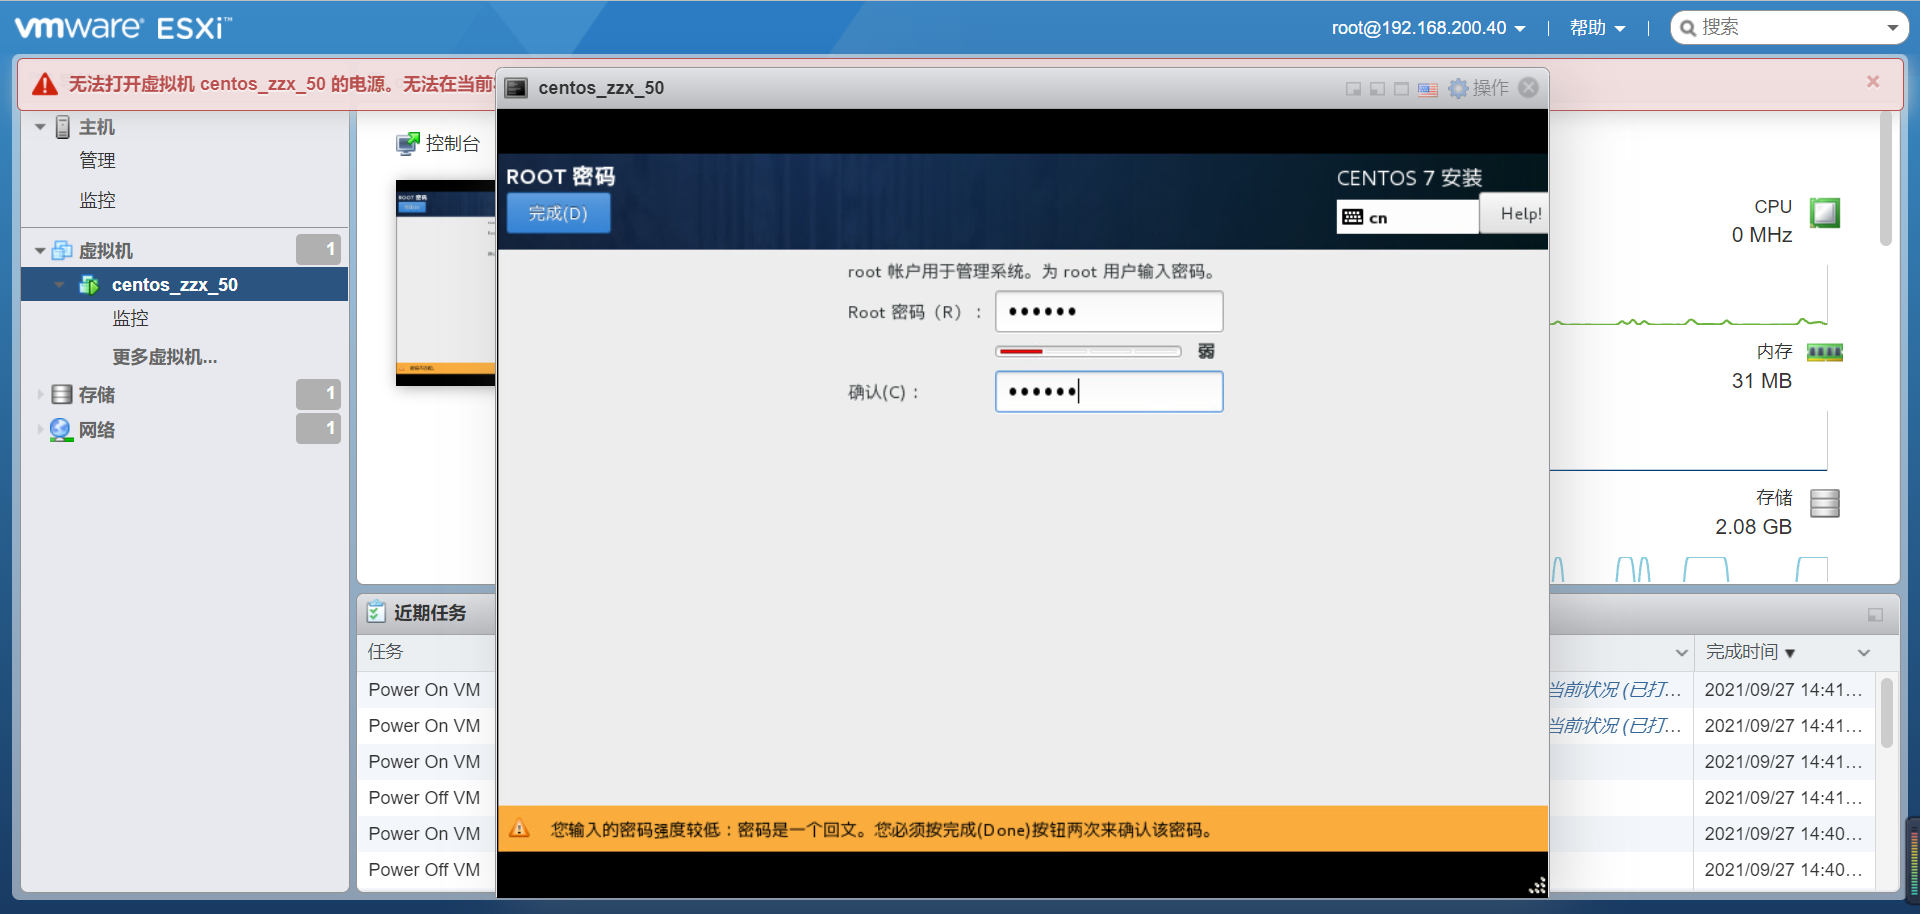
Task: Collapse the centos_zzx_50 tree arrow
Action: tap(59, 285)
